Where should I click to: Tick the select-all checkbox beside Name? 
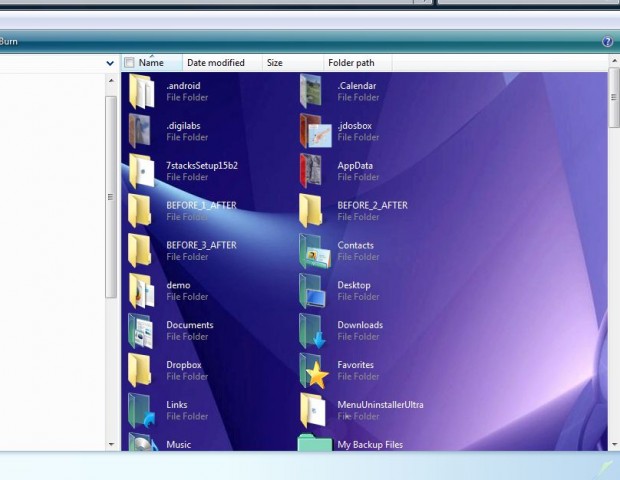point(130,63)
